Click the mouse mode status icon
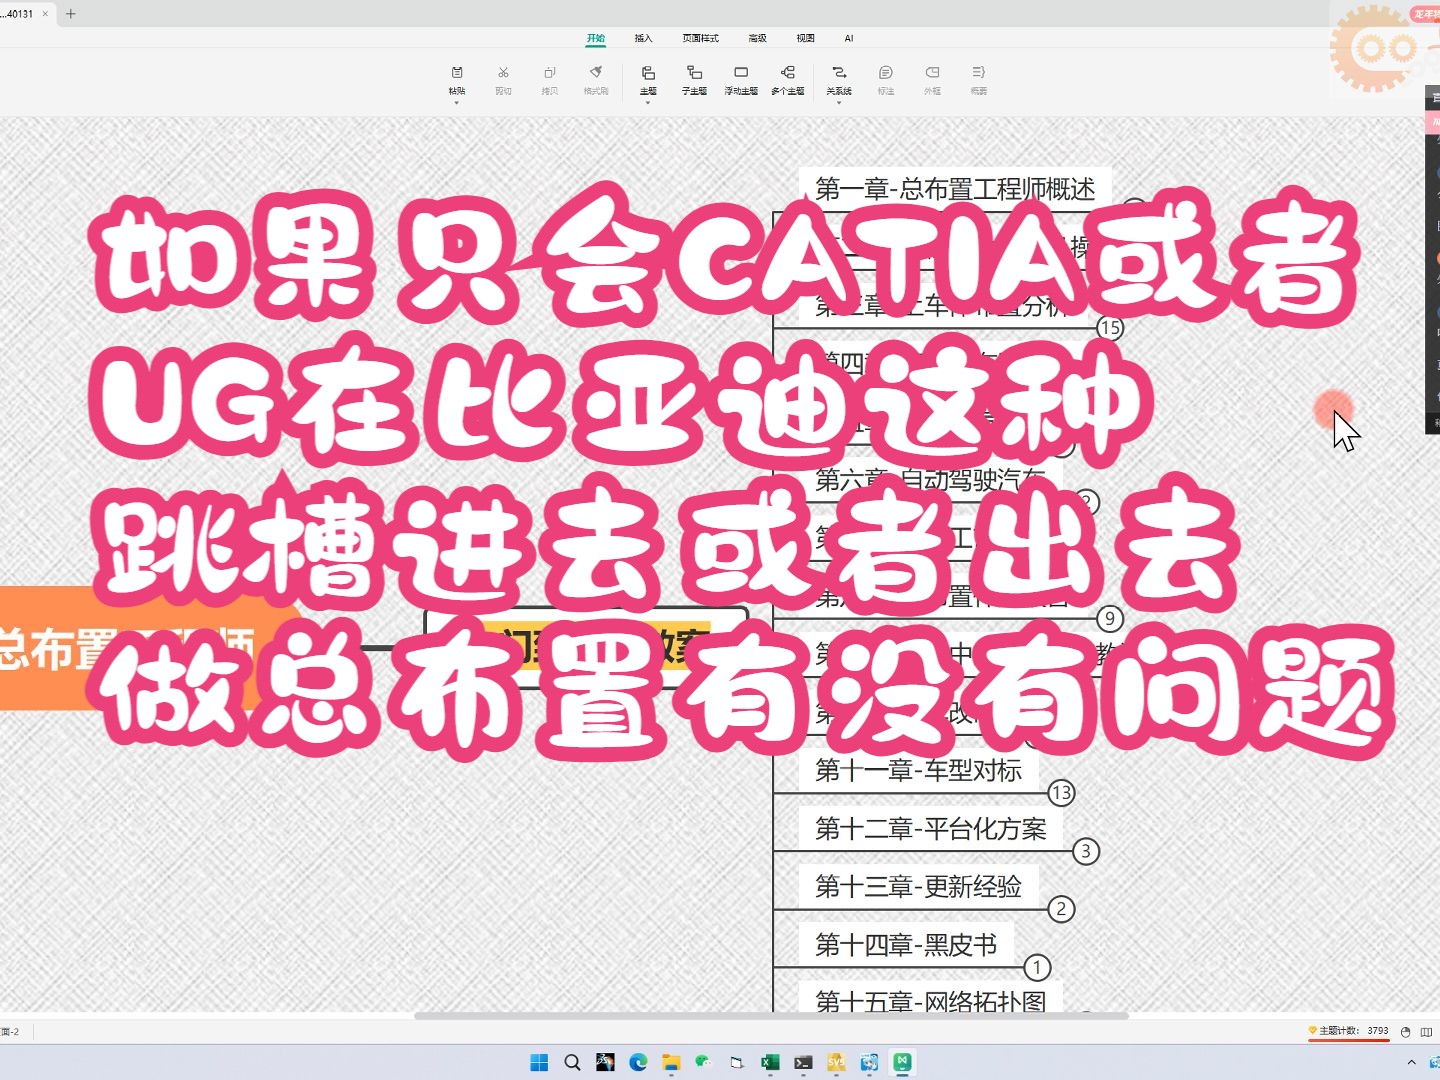Viewport: 1440px width, 1080px height. (x=1405, y=1032)
